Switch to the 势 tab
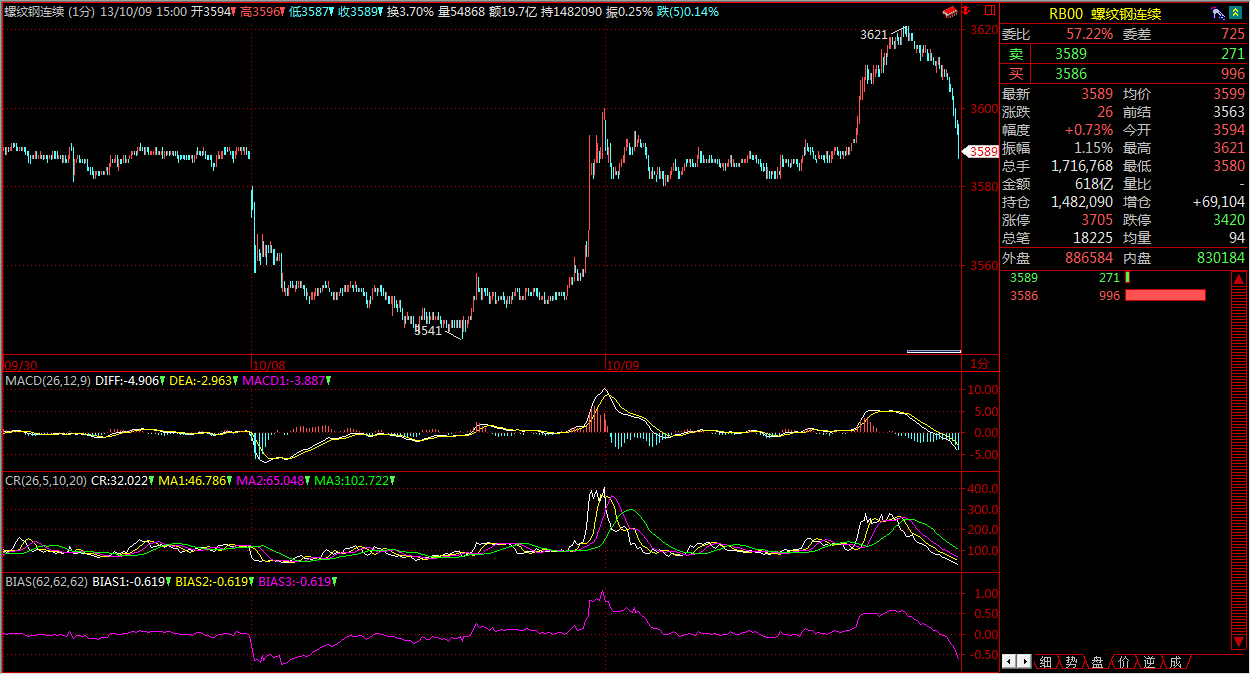The width and height of the screenshot is (1251, 675). click(1071, 662)
